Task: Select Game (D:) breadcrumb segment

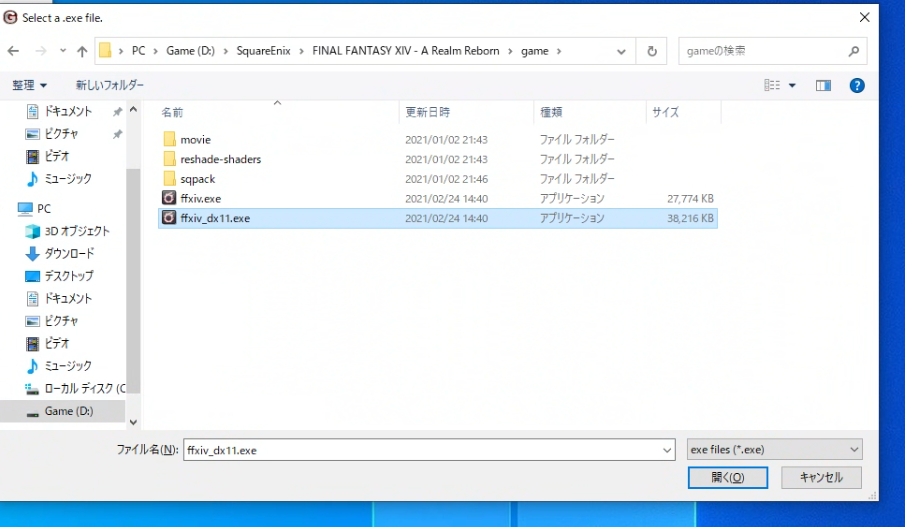Action: tap(190, 51)
